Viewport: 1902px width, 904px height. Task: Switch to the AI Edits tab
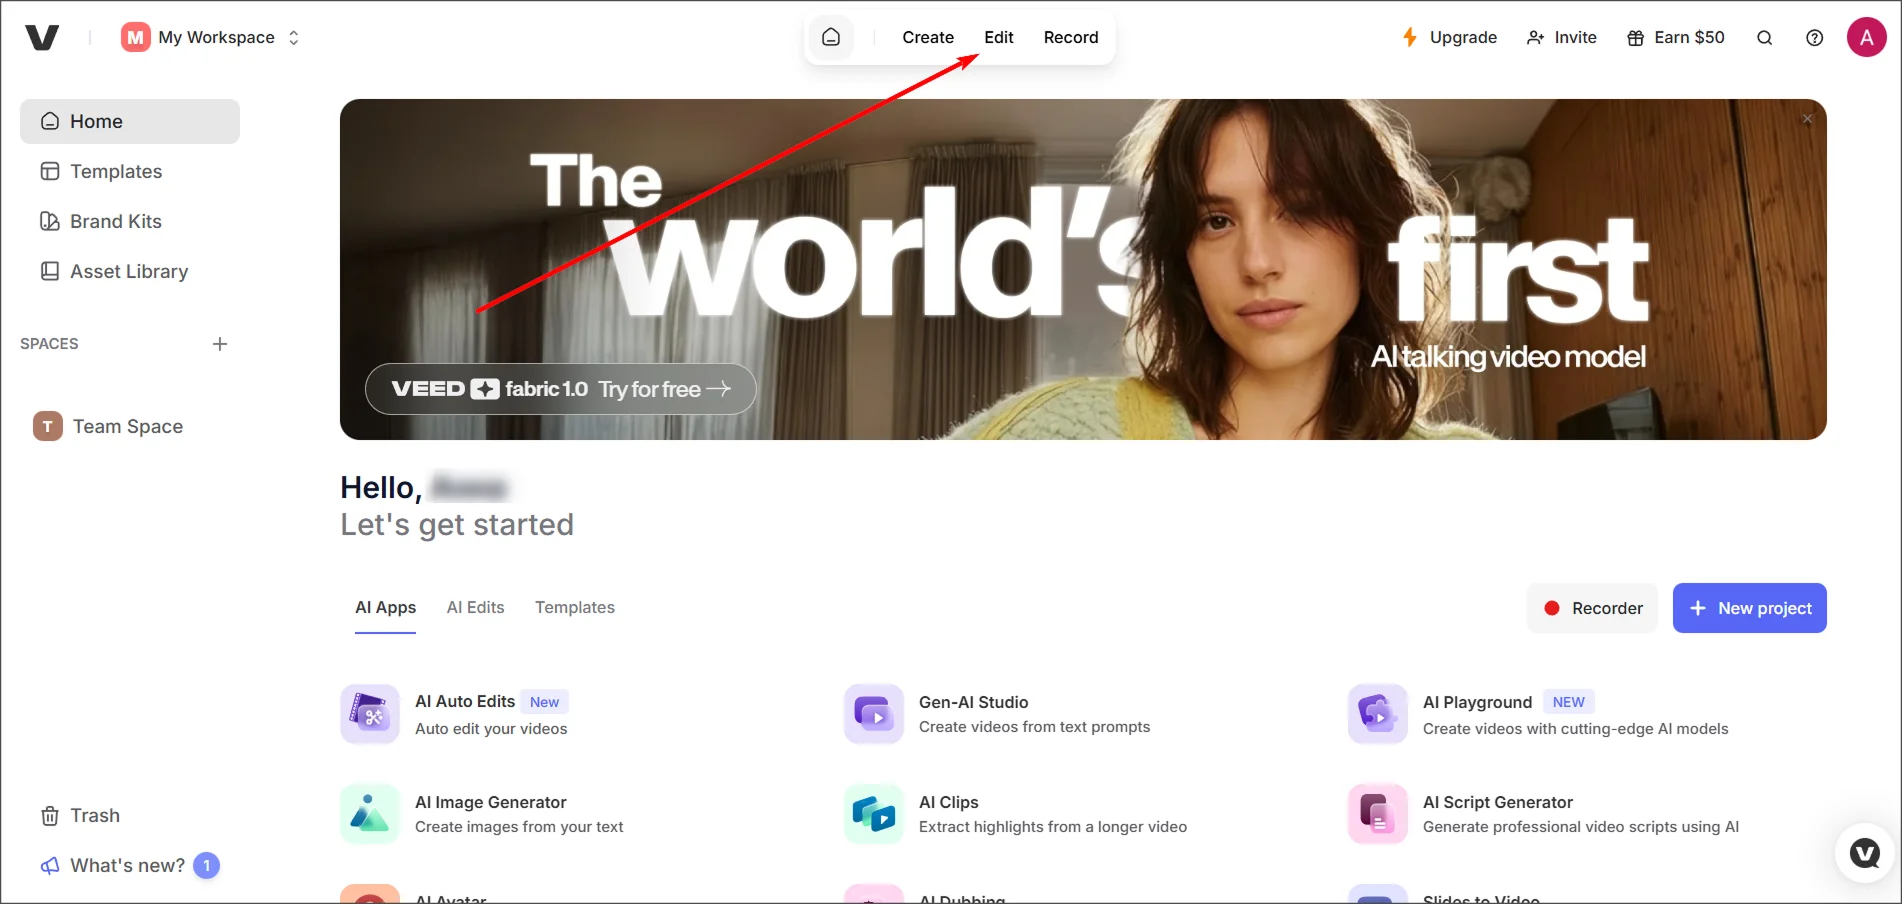pyautogui.click(x=475, y=608)
